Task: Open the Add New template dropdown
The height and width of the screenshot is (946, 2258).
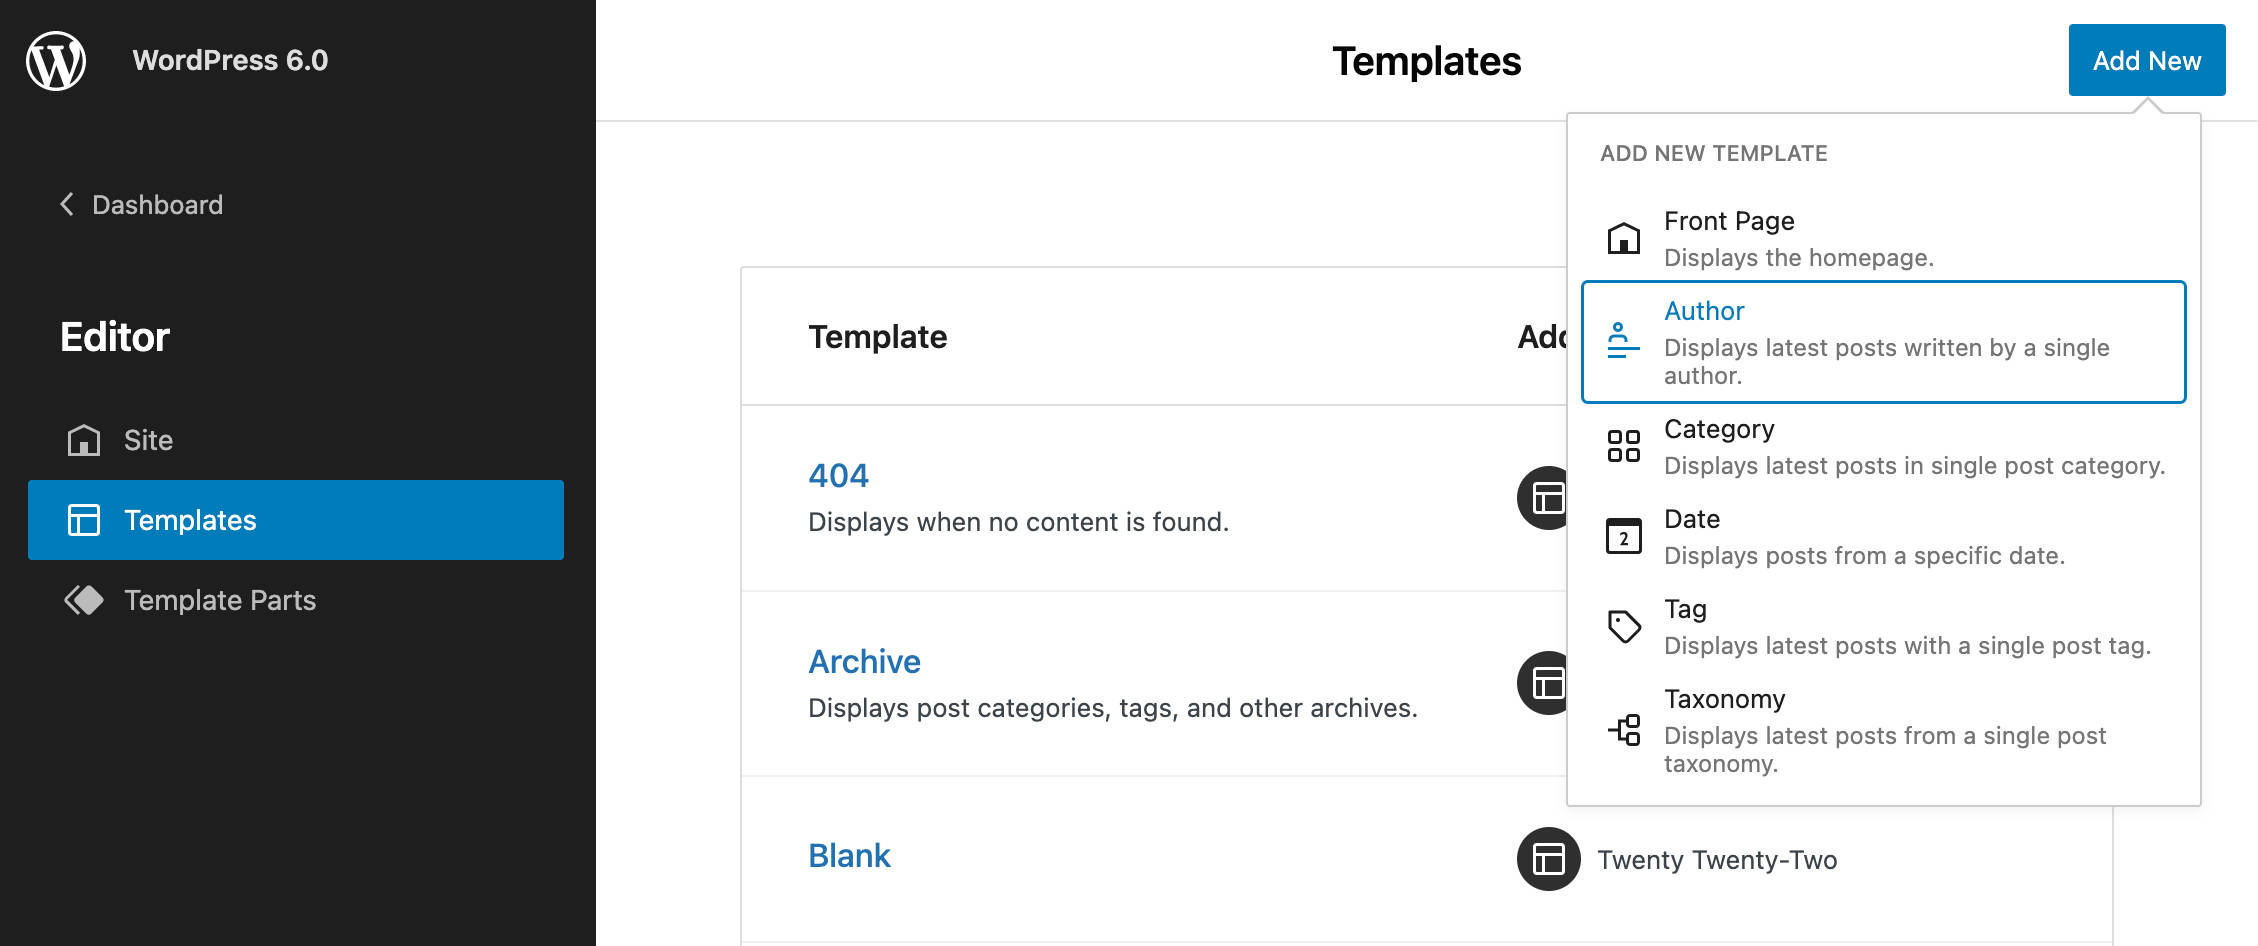Action: click(x=2146, y=59)
